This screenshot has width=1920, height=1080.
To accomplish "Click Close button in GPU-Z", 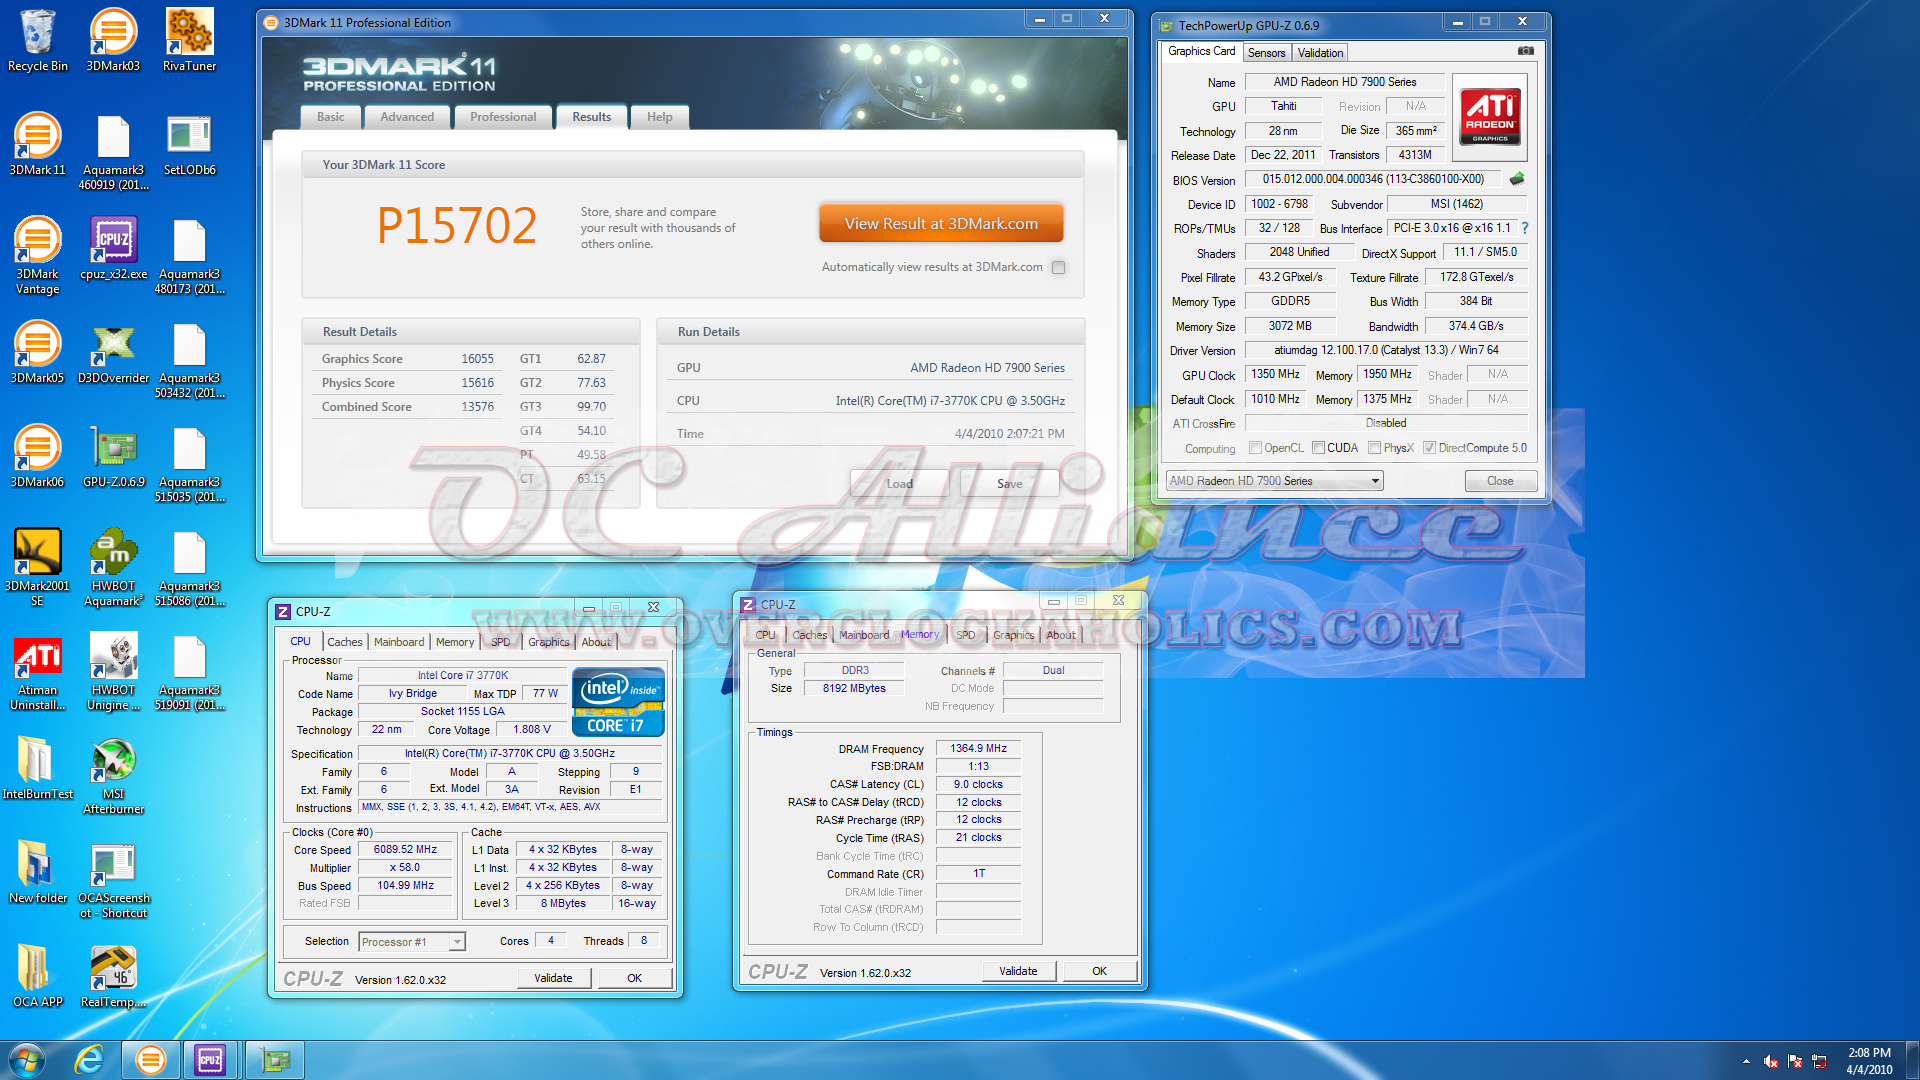I will coord(1500,481).
